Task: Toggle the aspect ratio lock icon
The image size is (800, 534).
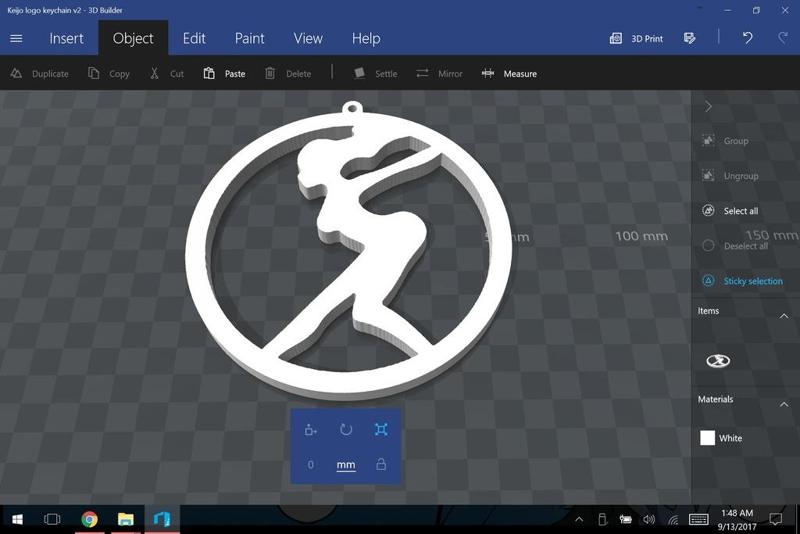Action: tap(381, 465)
